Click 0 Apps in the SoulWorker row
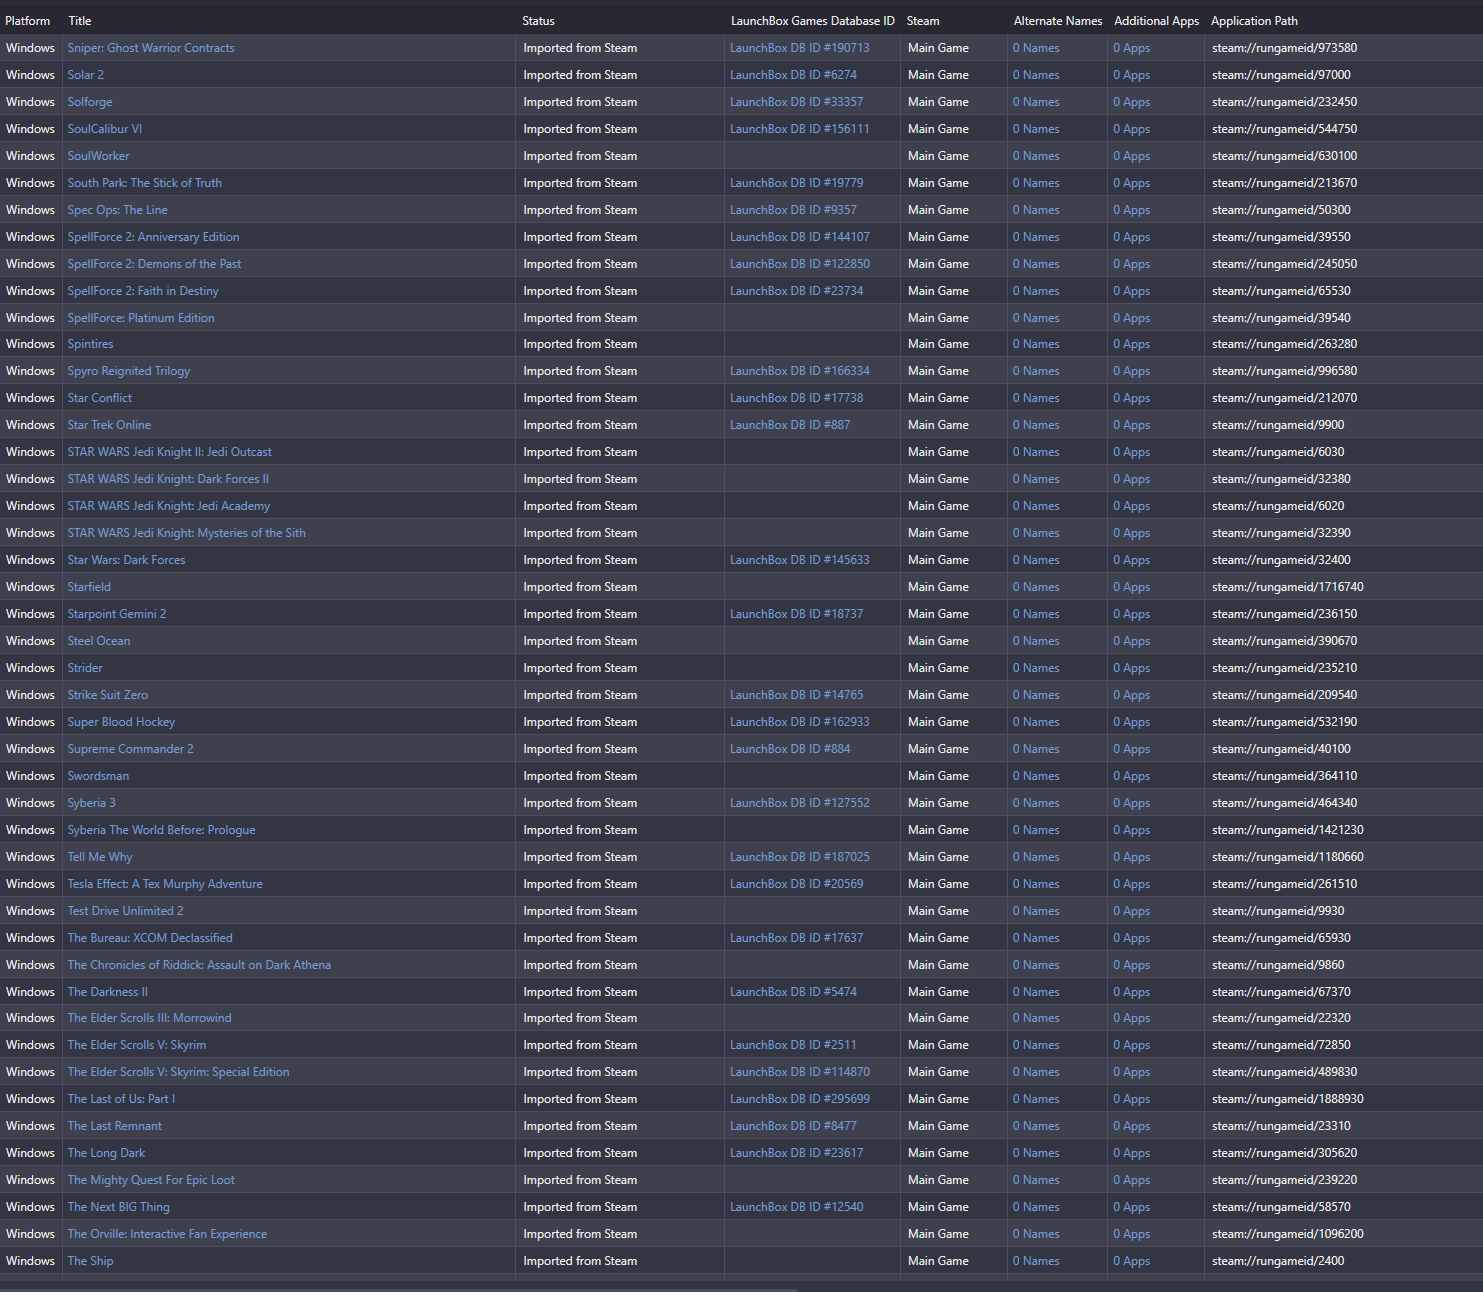Screen dimensions: 1483x1292 click(x=1132, y=156)
